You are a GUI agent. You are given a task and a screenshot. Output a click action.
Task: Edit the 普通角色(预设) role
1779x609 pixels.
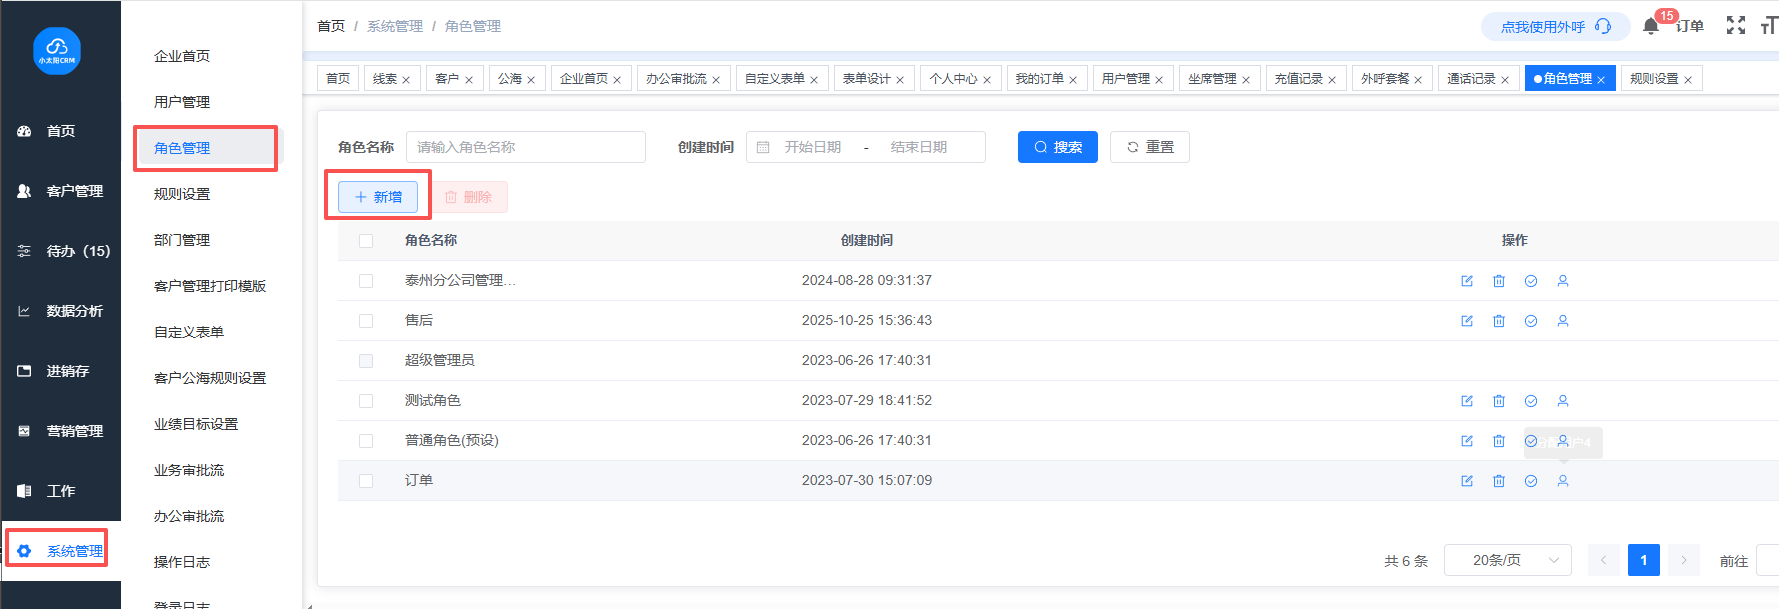[x=1467, y=441]
